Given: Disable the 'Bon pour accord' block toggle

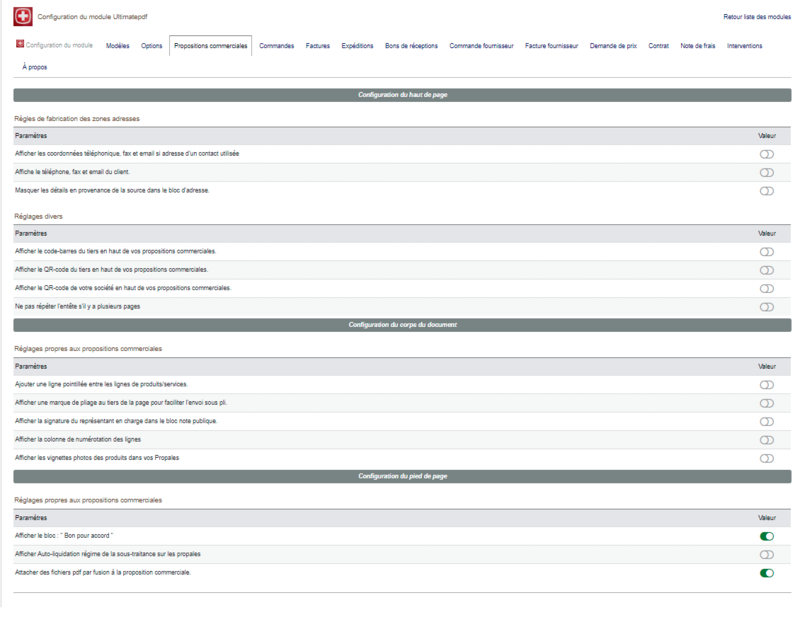Looking at the screenshot, I should point(766,536).
